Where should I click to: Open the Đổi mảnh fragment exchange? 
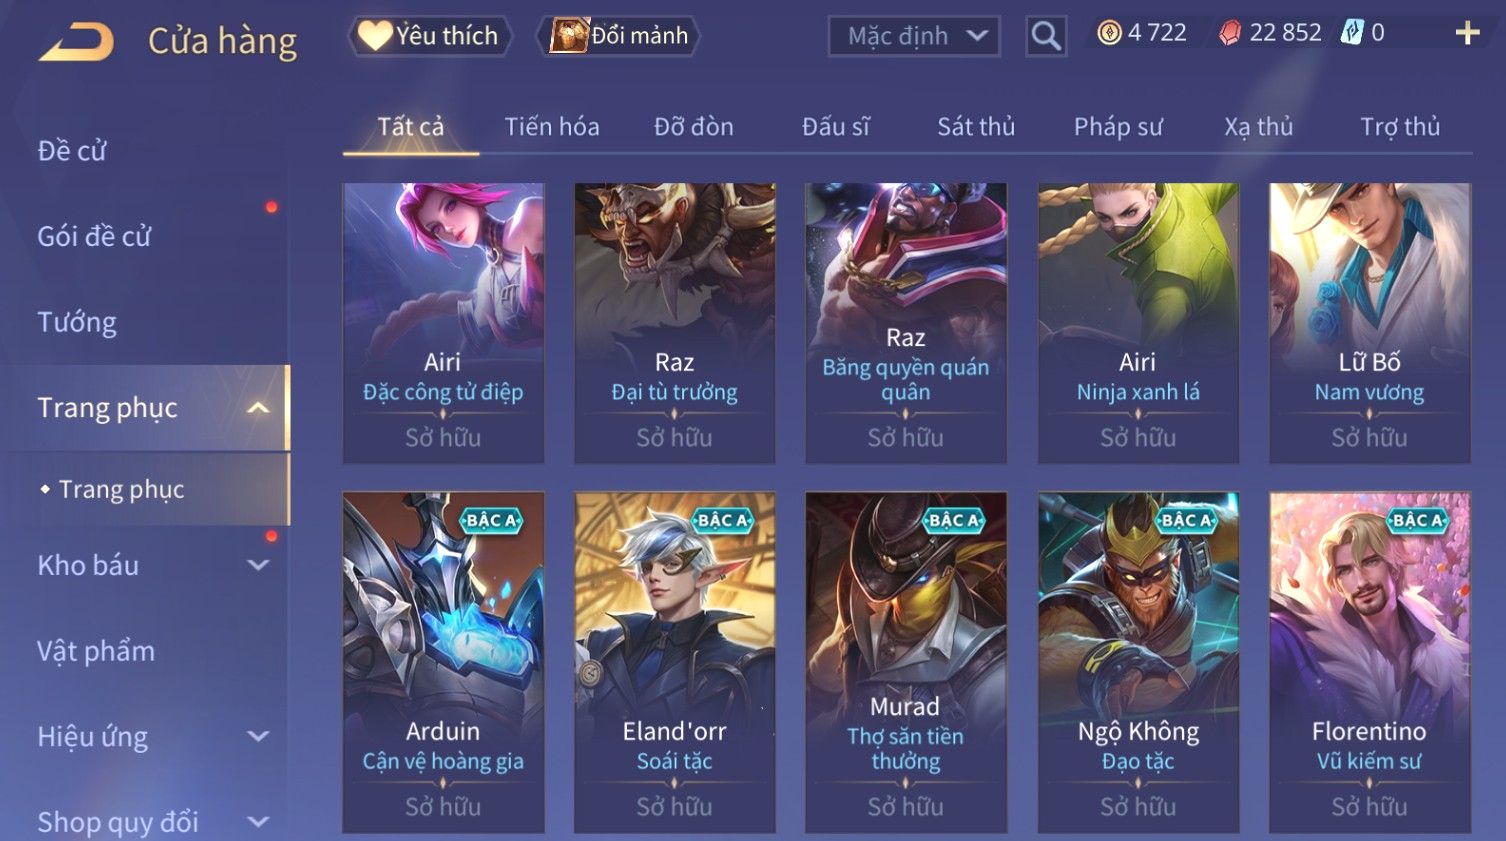619,36
